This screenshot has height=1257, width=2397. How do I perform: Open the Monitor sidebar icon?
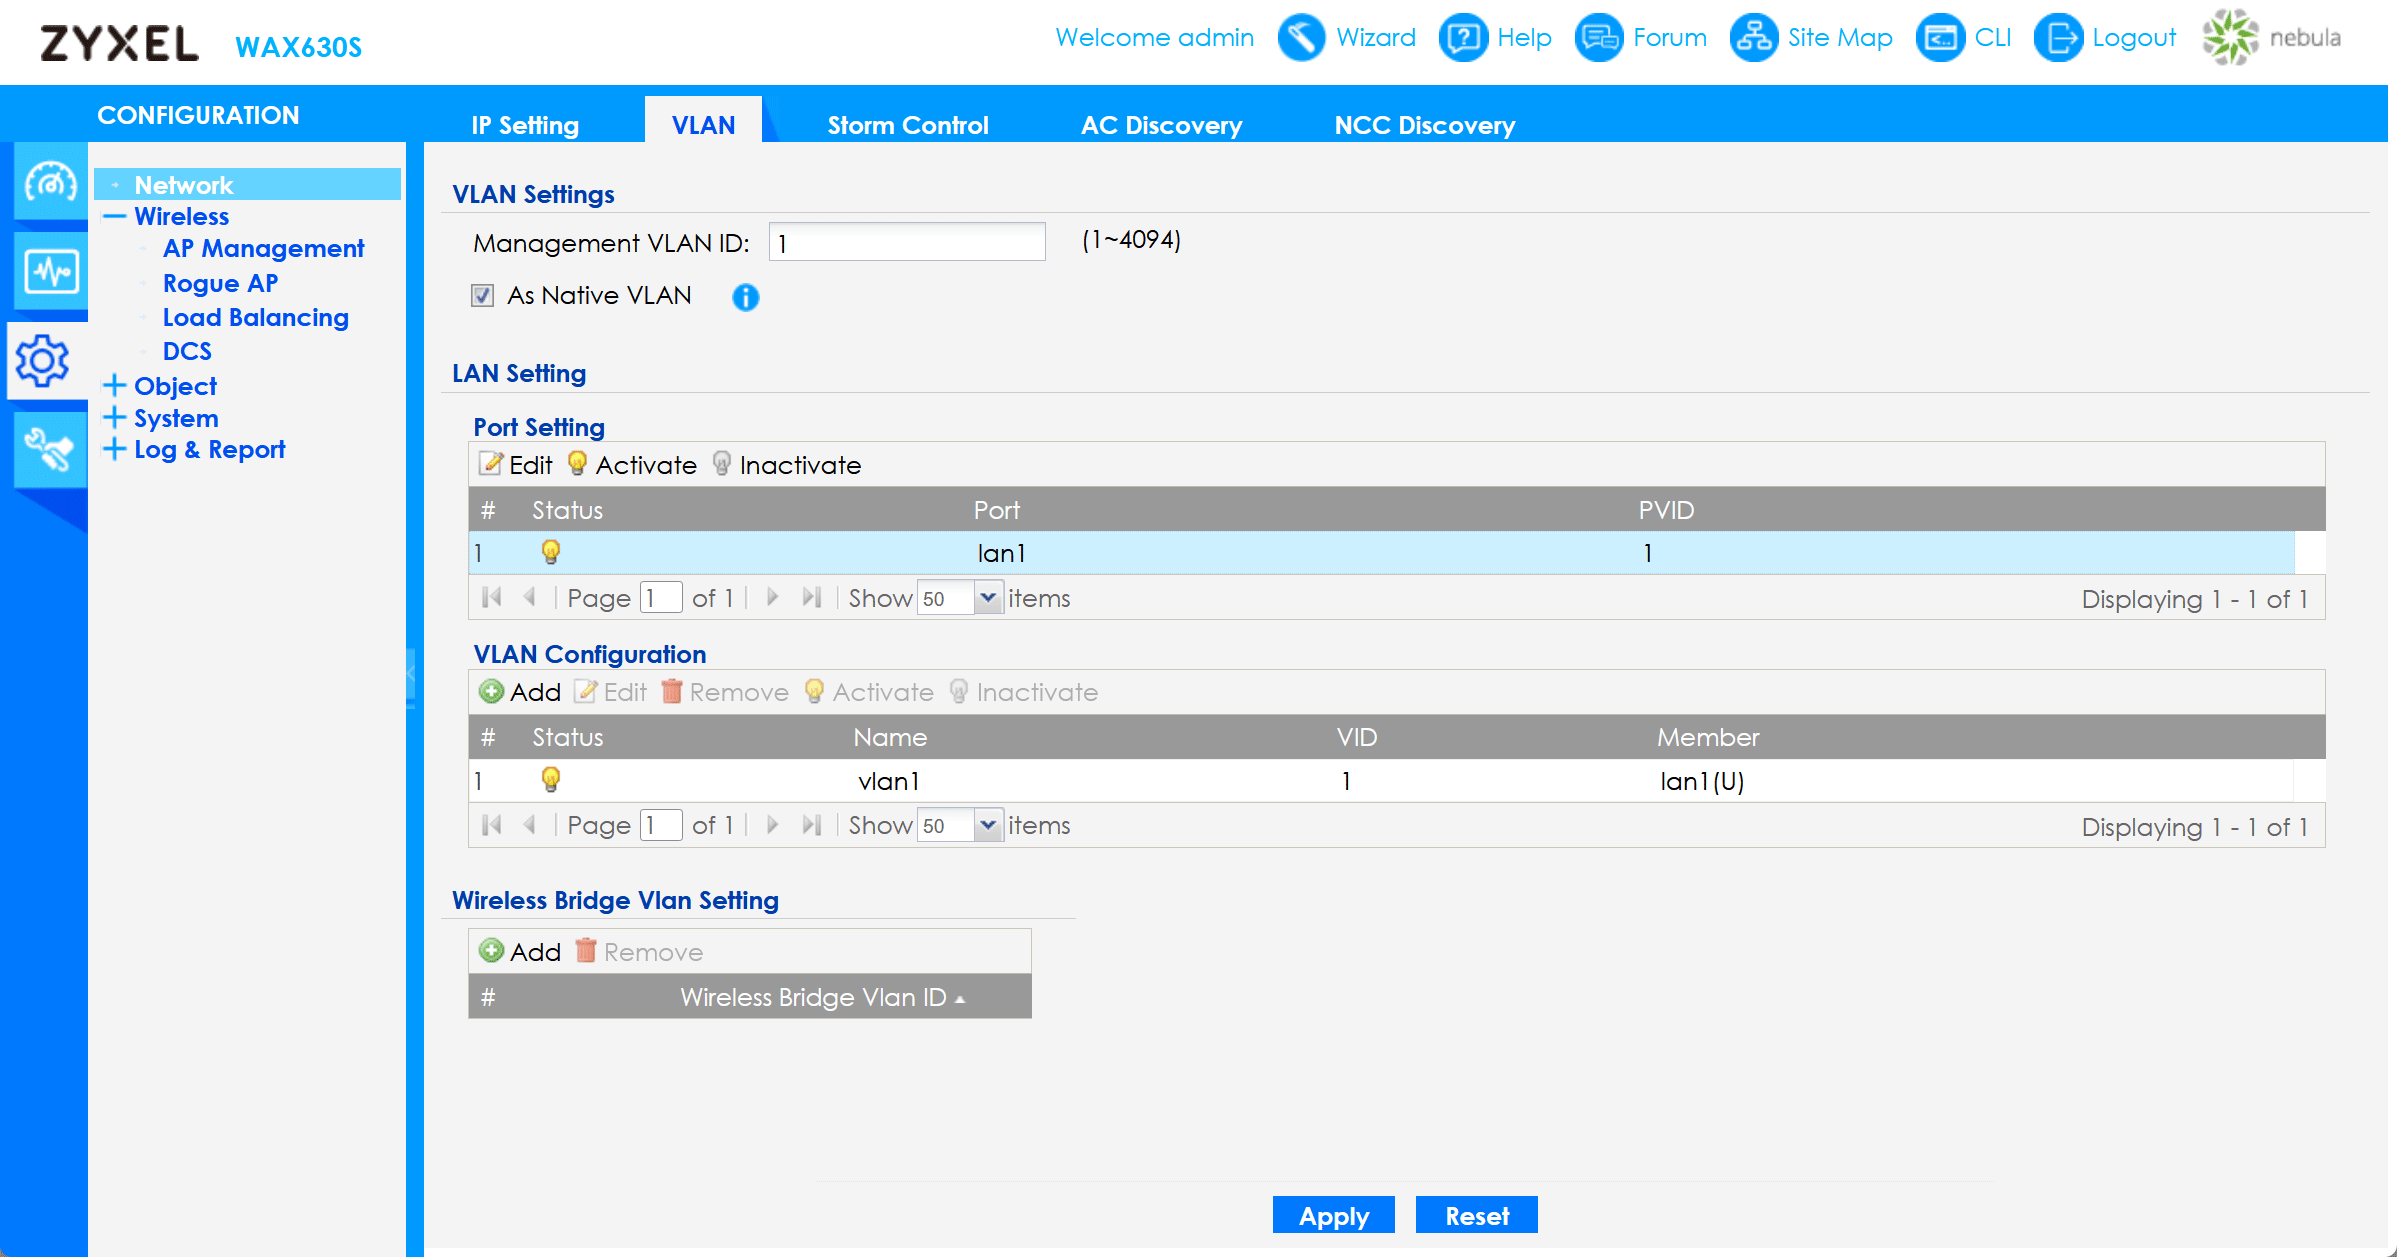point(50,271)
